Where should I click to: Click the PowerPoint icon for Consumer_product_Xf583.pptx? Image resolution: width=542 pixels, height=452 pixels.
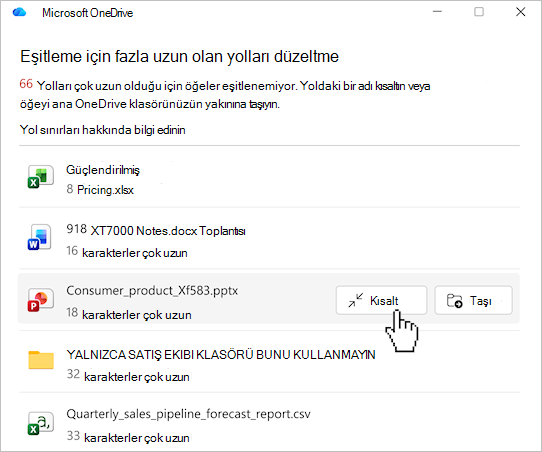tap(41, 299)
